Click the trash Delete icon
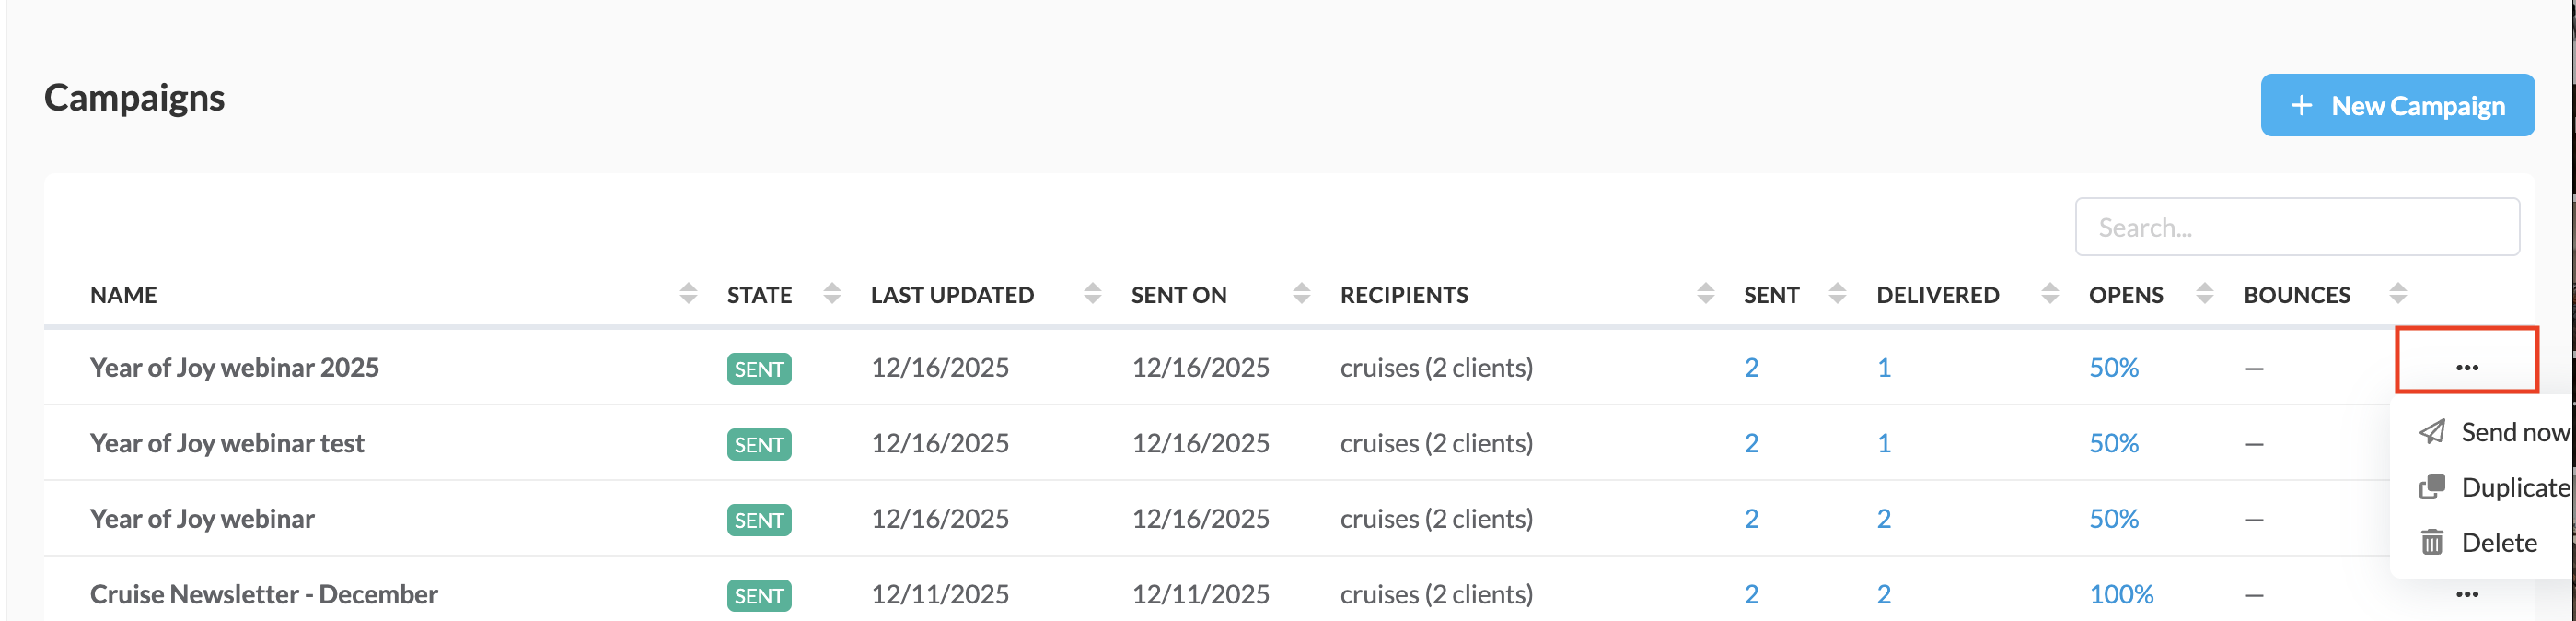The image size is (2576, 621). (x=2431, y=542)
